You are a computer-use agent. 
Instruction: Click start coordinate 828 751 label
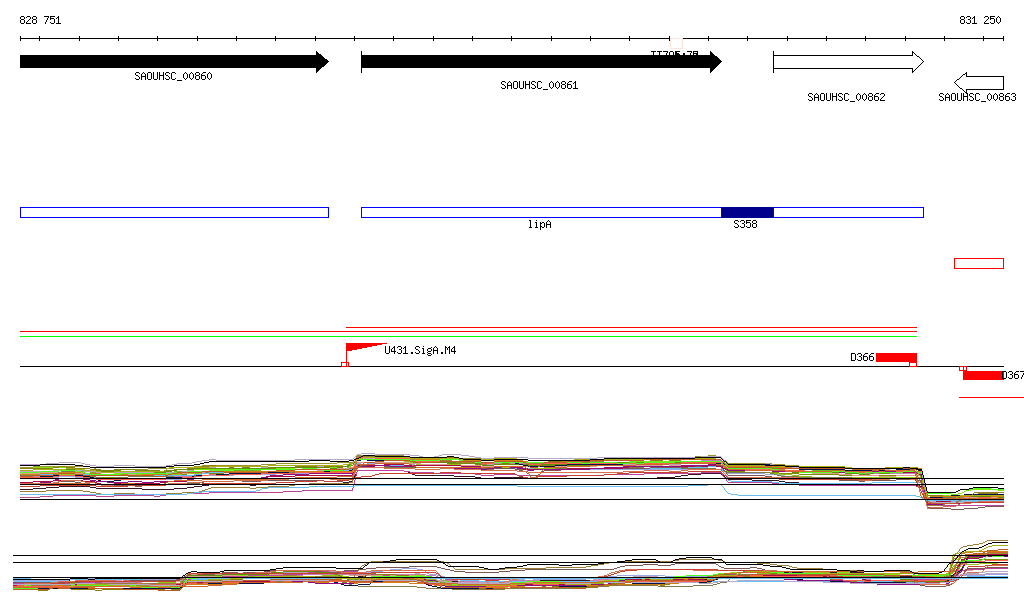coord(40,20)
